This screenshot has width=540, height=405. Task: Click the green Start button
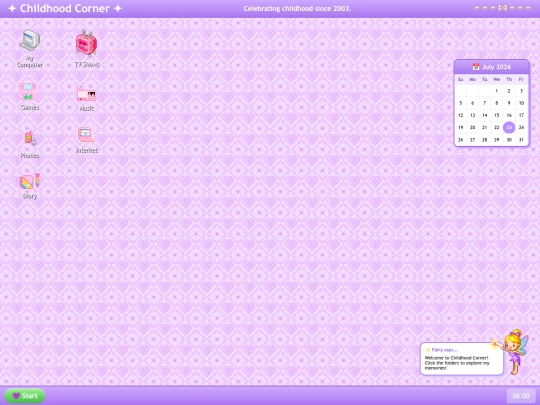point(24,396)
